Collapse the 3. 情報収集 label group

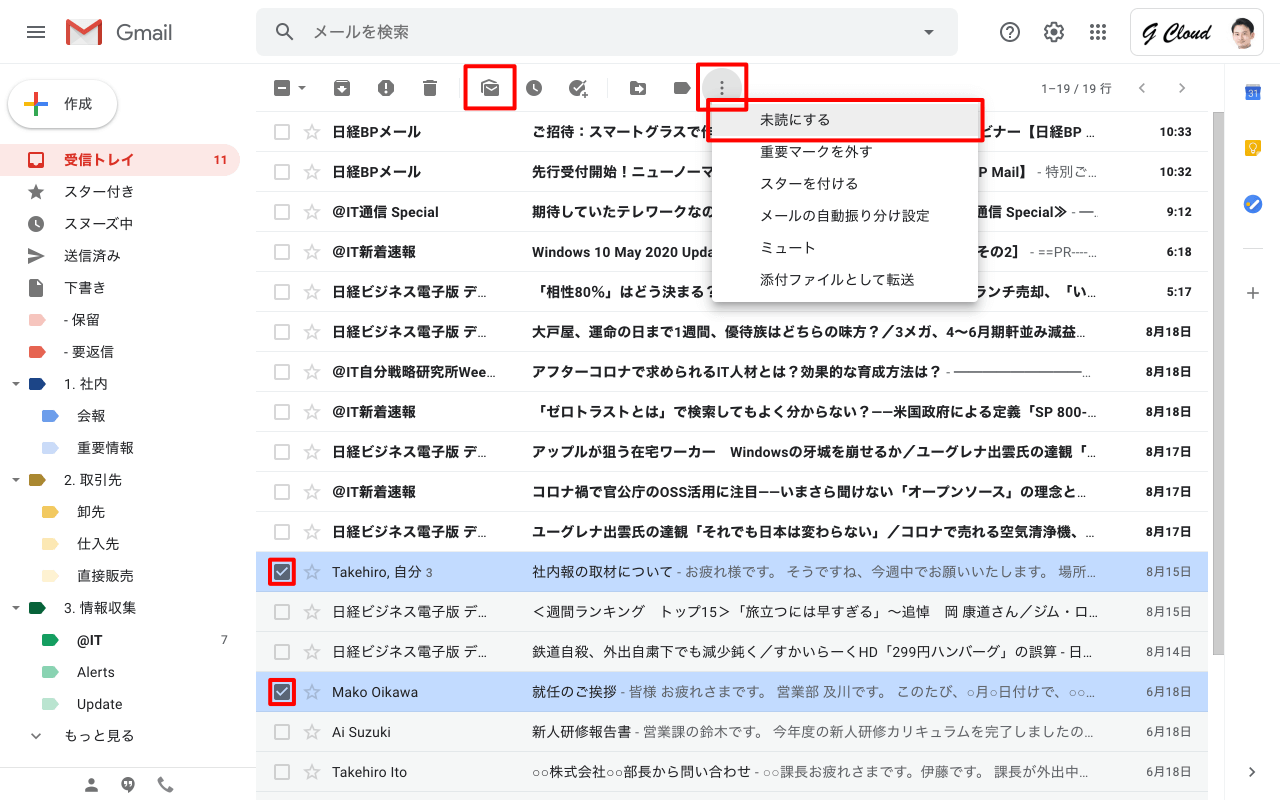click(x=15, y=608)
